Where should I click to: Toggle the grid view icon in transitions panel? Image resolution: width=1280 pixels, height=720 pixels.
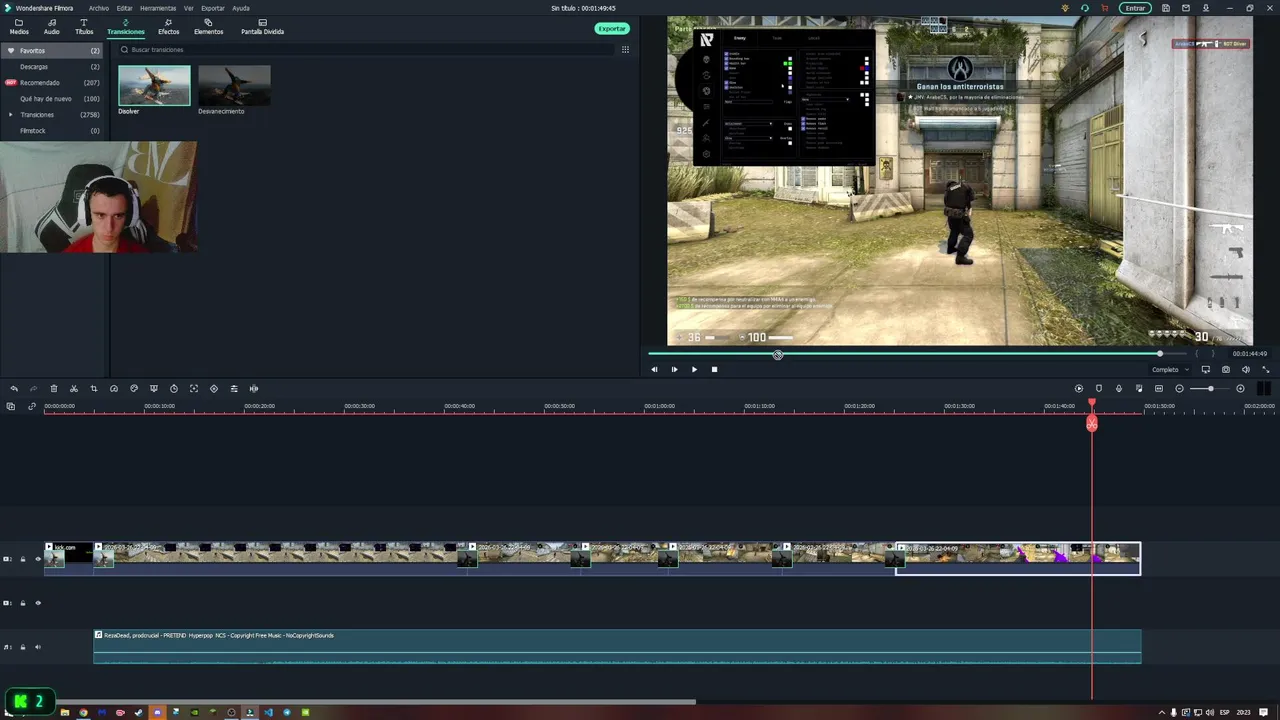626,50
